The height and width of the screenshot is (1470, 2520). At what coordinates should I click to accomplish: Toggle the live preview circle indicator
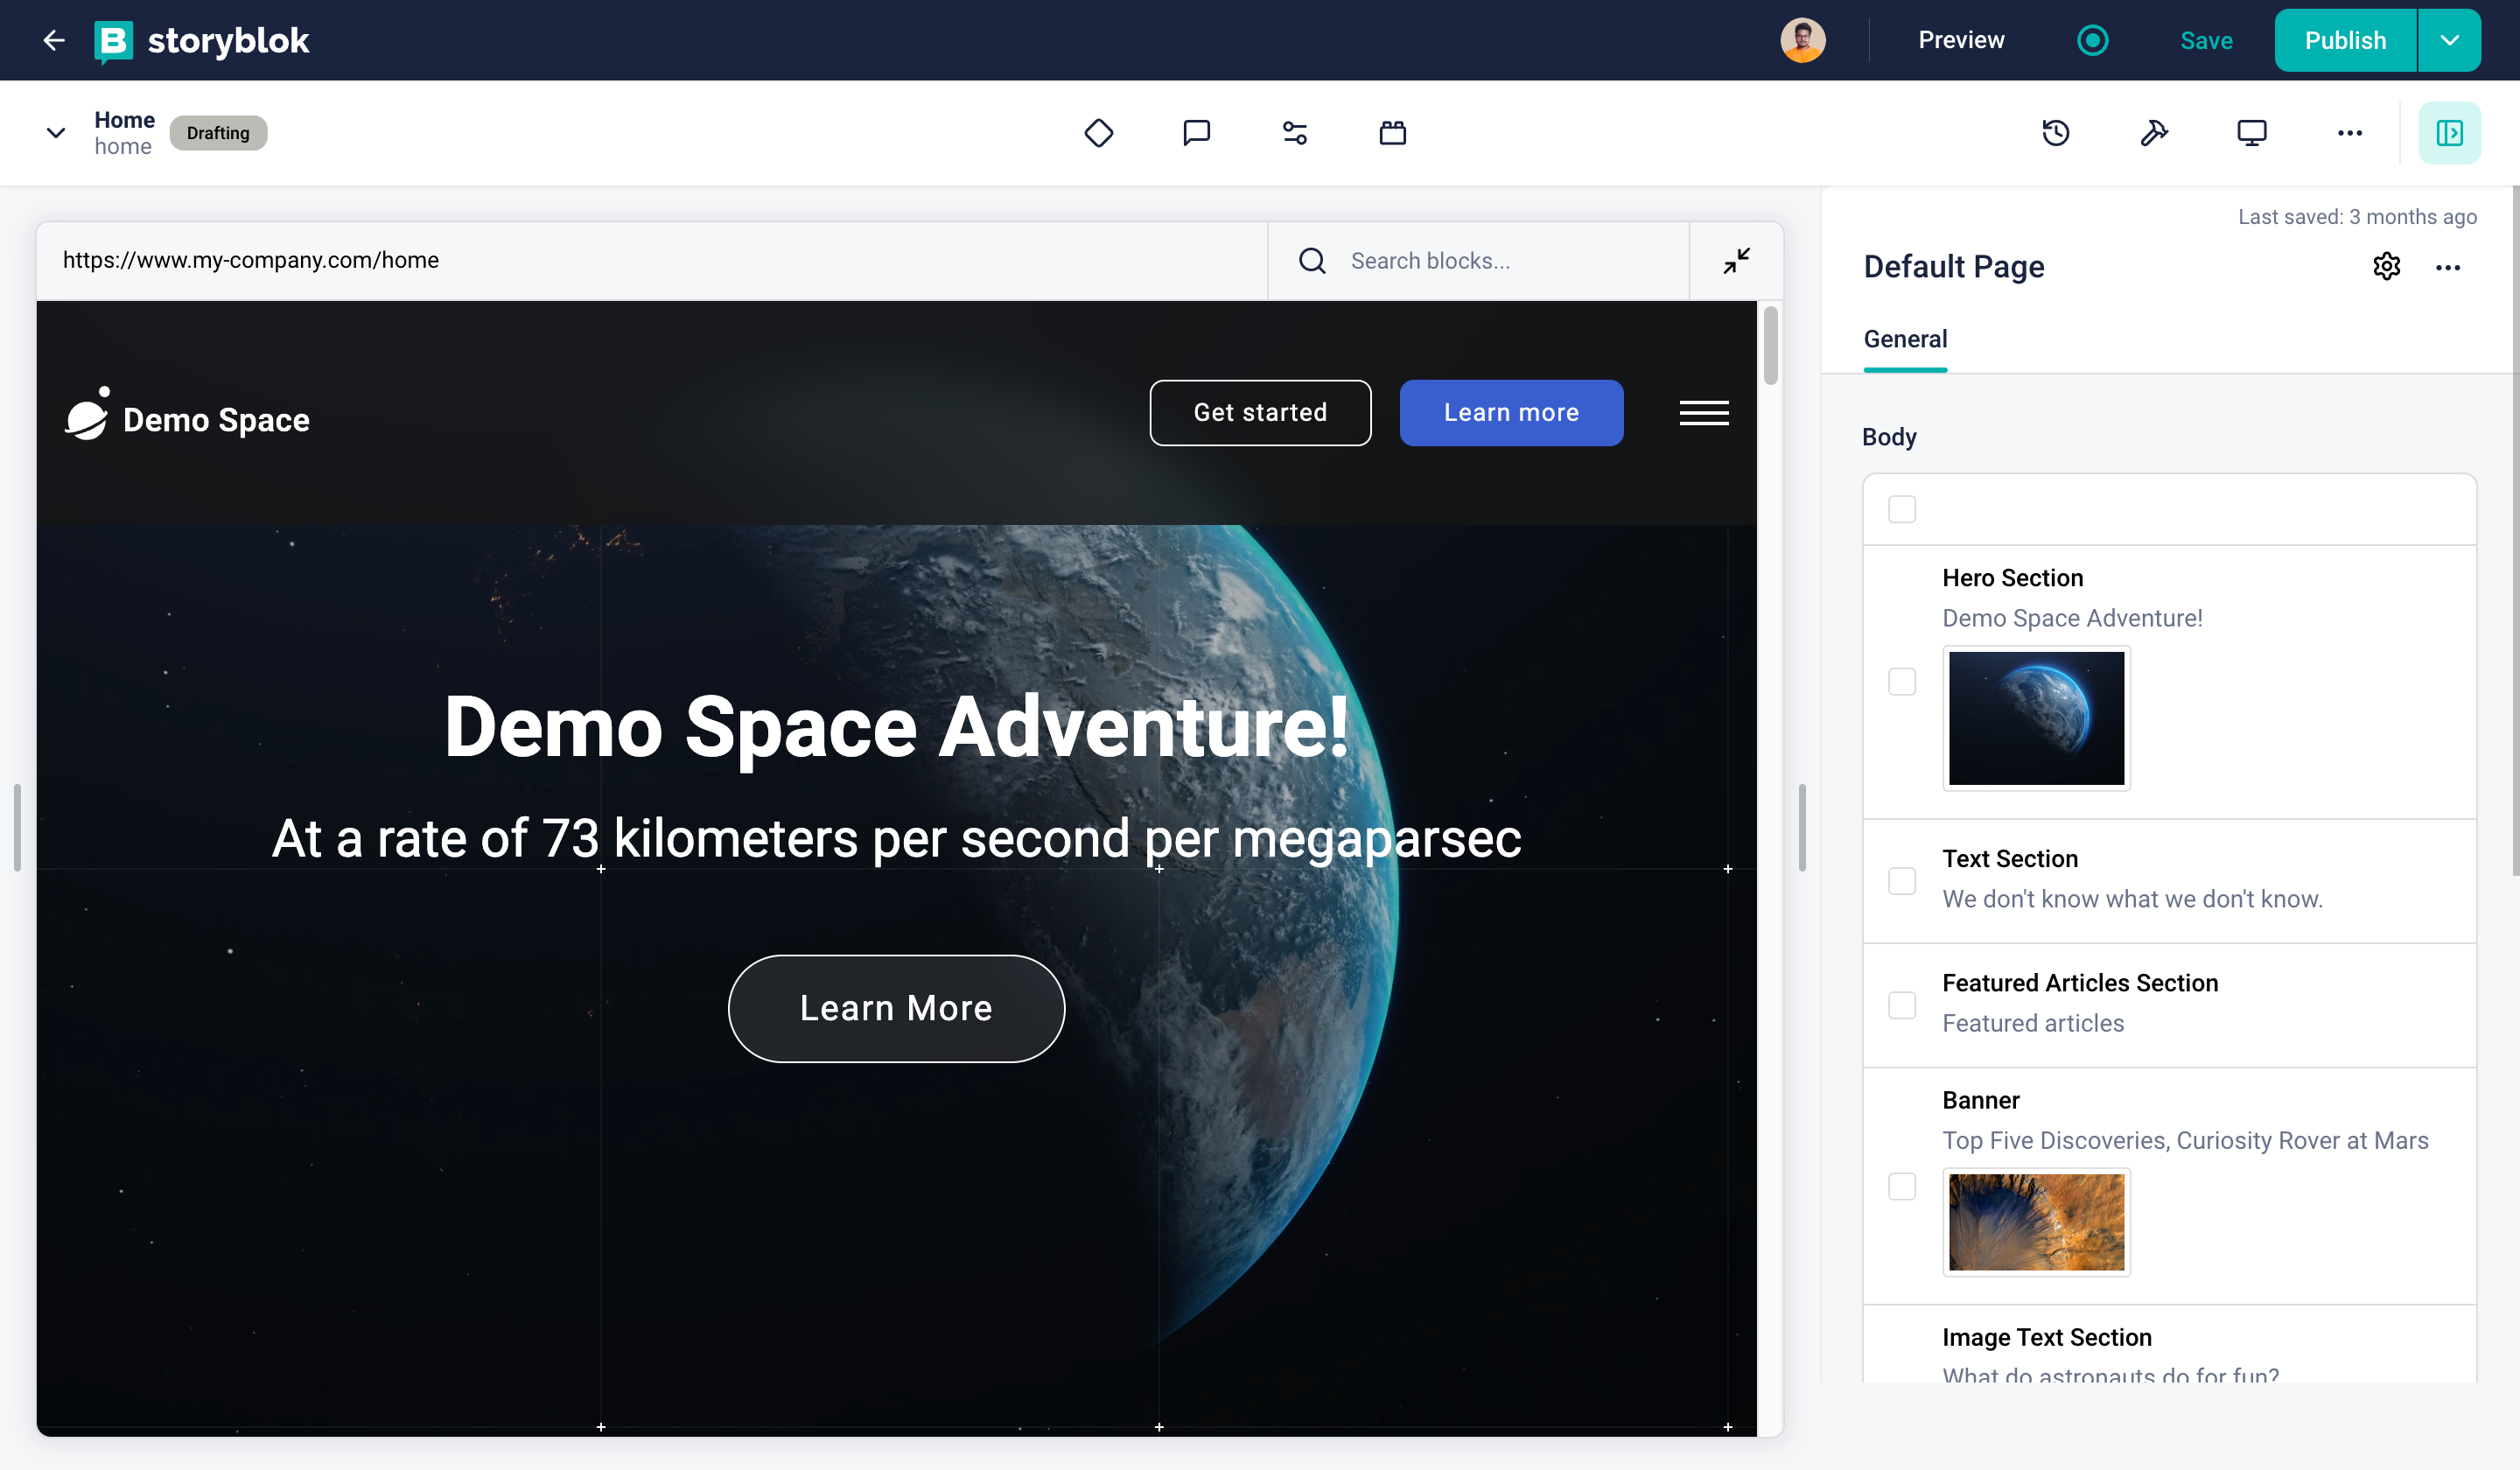click(2092, 40)
